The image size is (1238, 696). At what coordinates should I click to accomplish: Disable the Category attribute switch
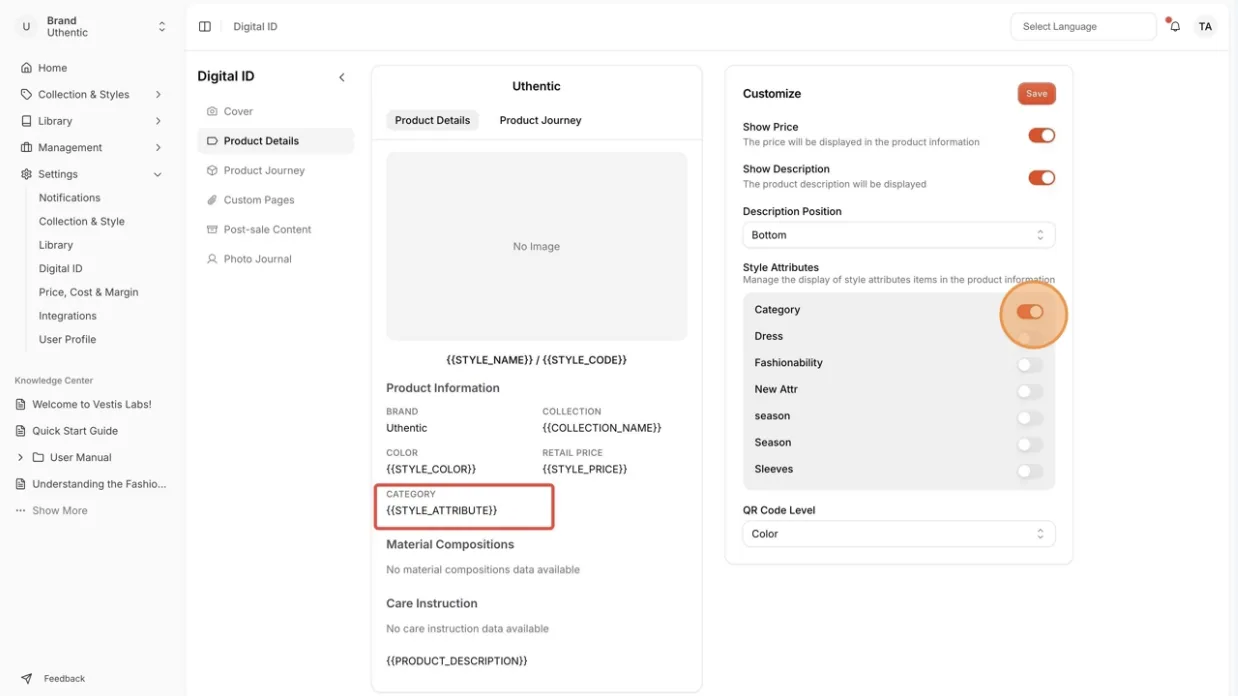(1030, 312)
